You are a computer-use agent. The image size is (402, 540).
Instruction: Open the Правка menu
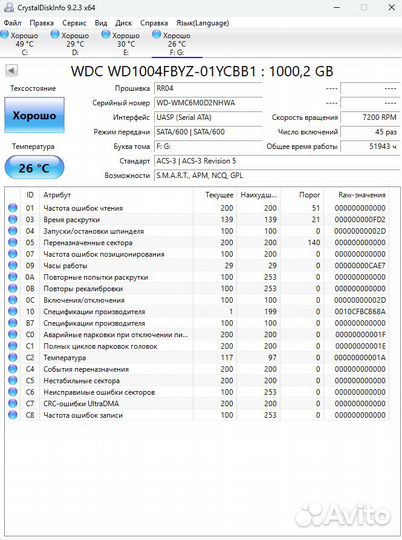click(42, 23)
